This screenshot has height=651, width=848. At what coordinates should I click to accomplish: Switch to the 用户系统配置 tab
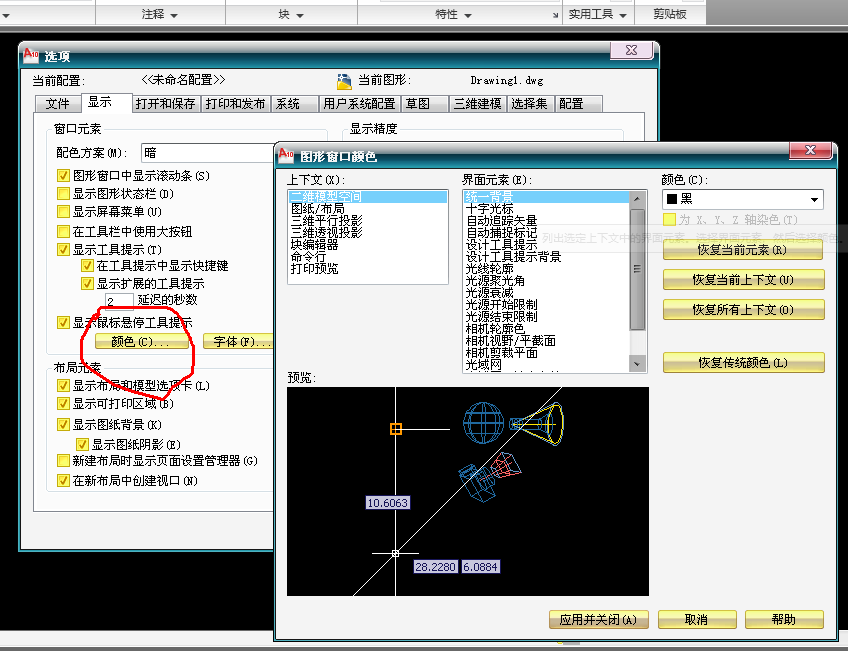[x=359, y=103]
